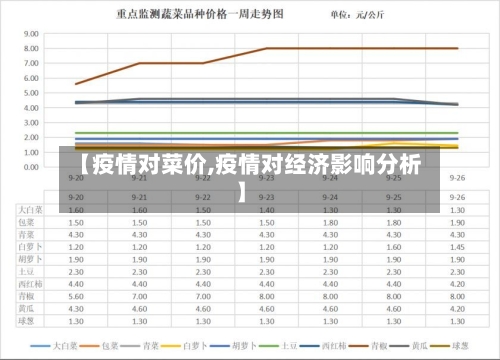Select the 白萝卜 legend entry
The height and width of the screenshot is (360, 500).
pyautogui.click(x=184, y=346)
